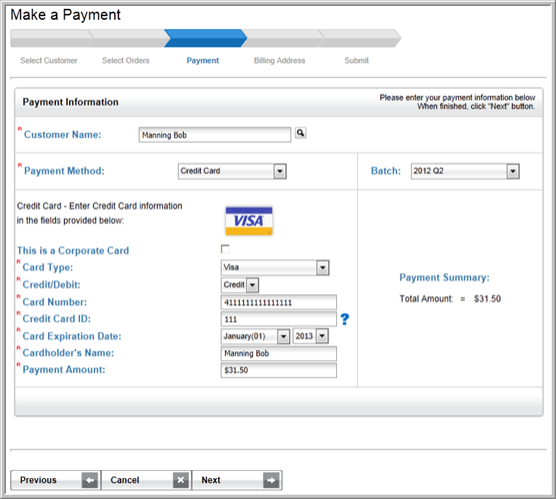Image resolution: width=556 pixels, height=499 pixels.
Task: Click the Visa card logo image
Action: tap(249, 221)
